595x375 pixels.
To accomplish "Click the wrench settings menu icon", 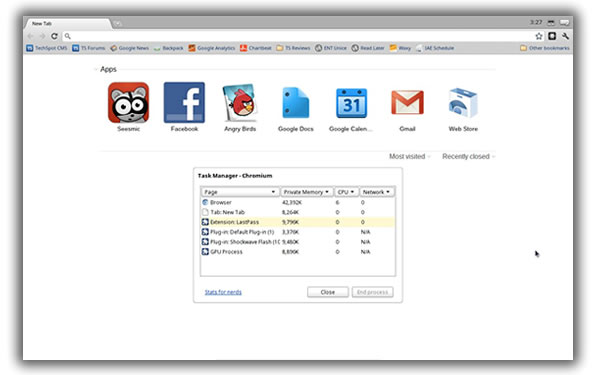I will (565, 36).
